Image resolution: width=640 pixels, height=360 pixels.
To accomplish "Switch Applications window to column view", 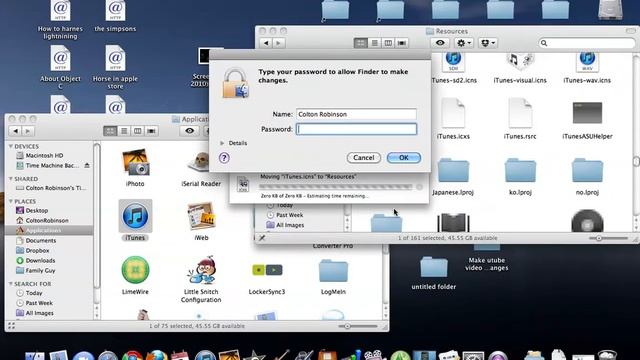I will (x=138, y=131).
